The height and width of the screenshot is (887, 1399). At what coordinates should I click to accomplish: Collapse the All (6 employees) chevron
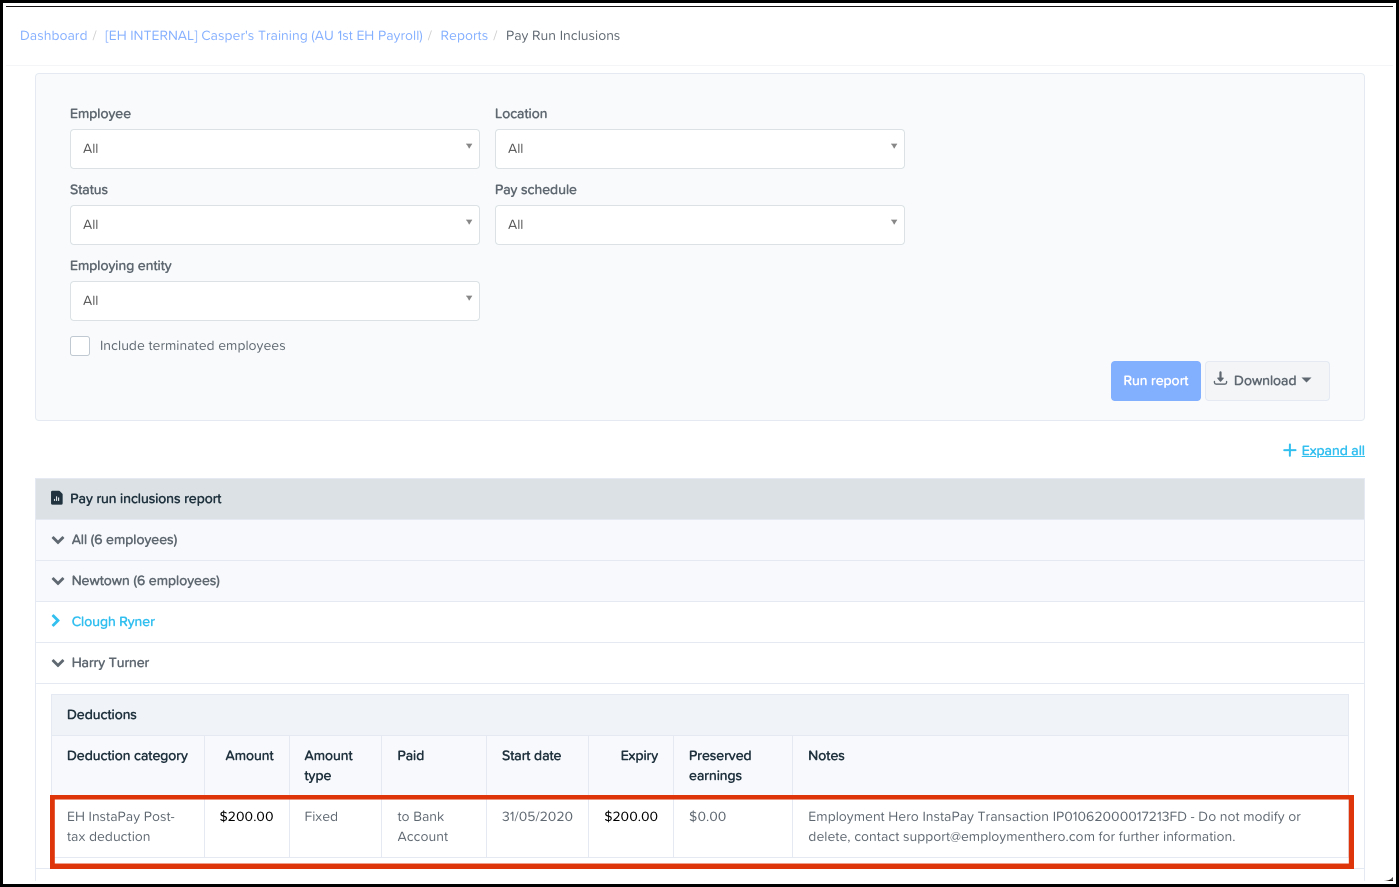tap(57, 540)
